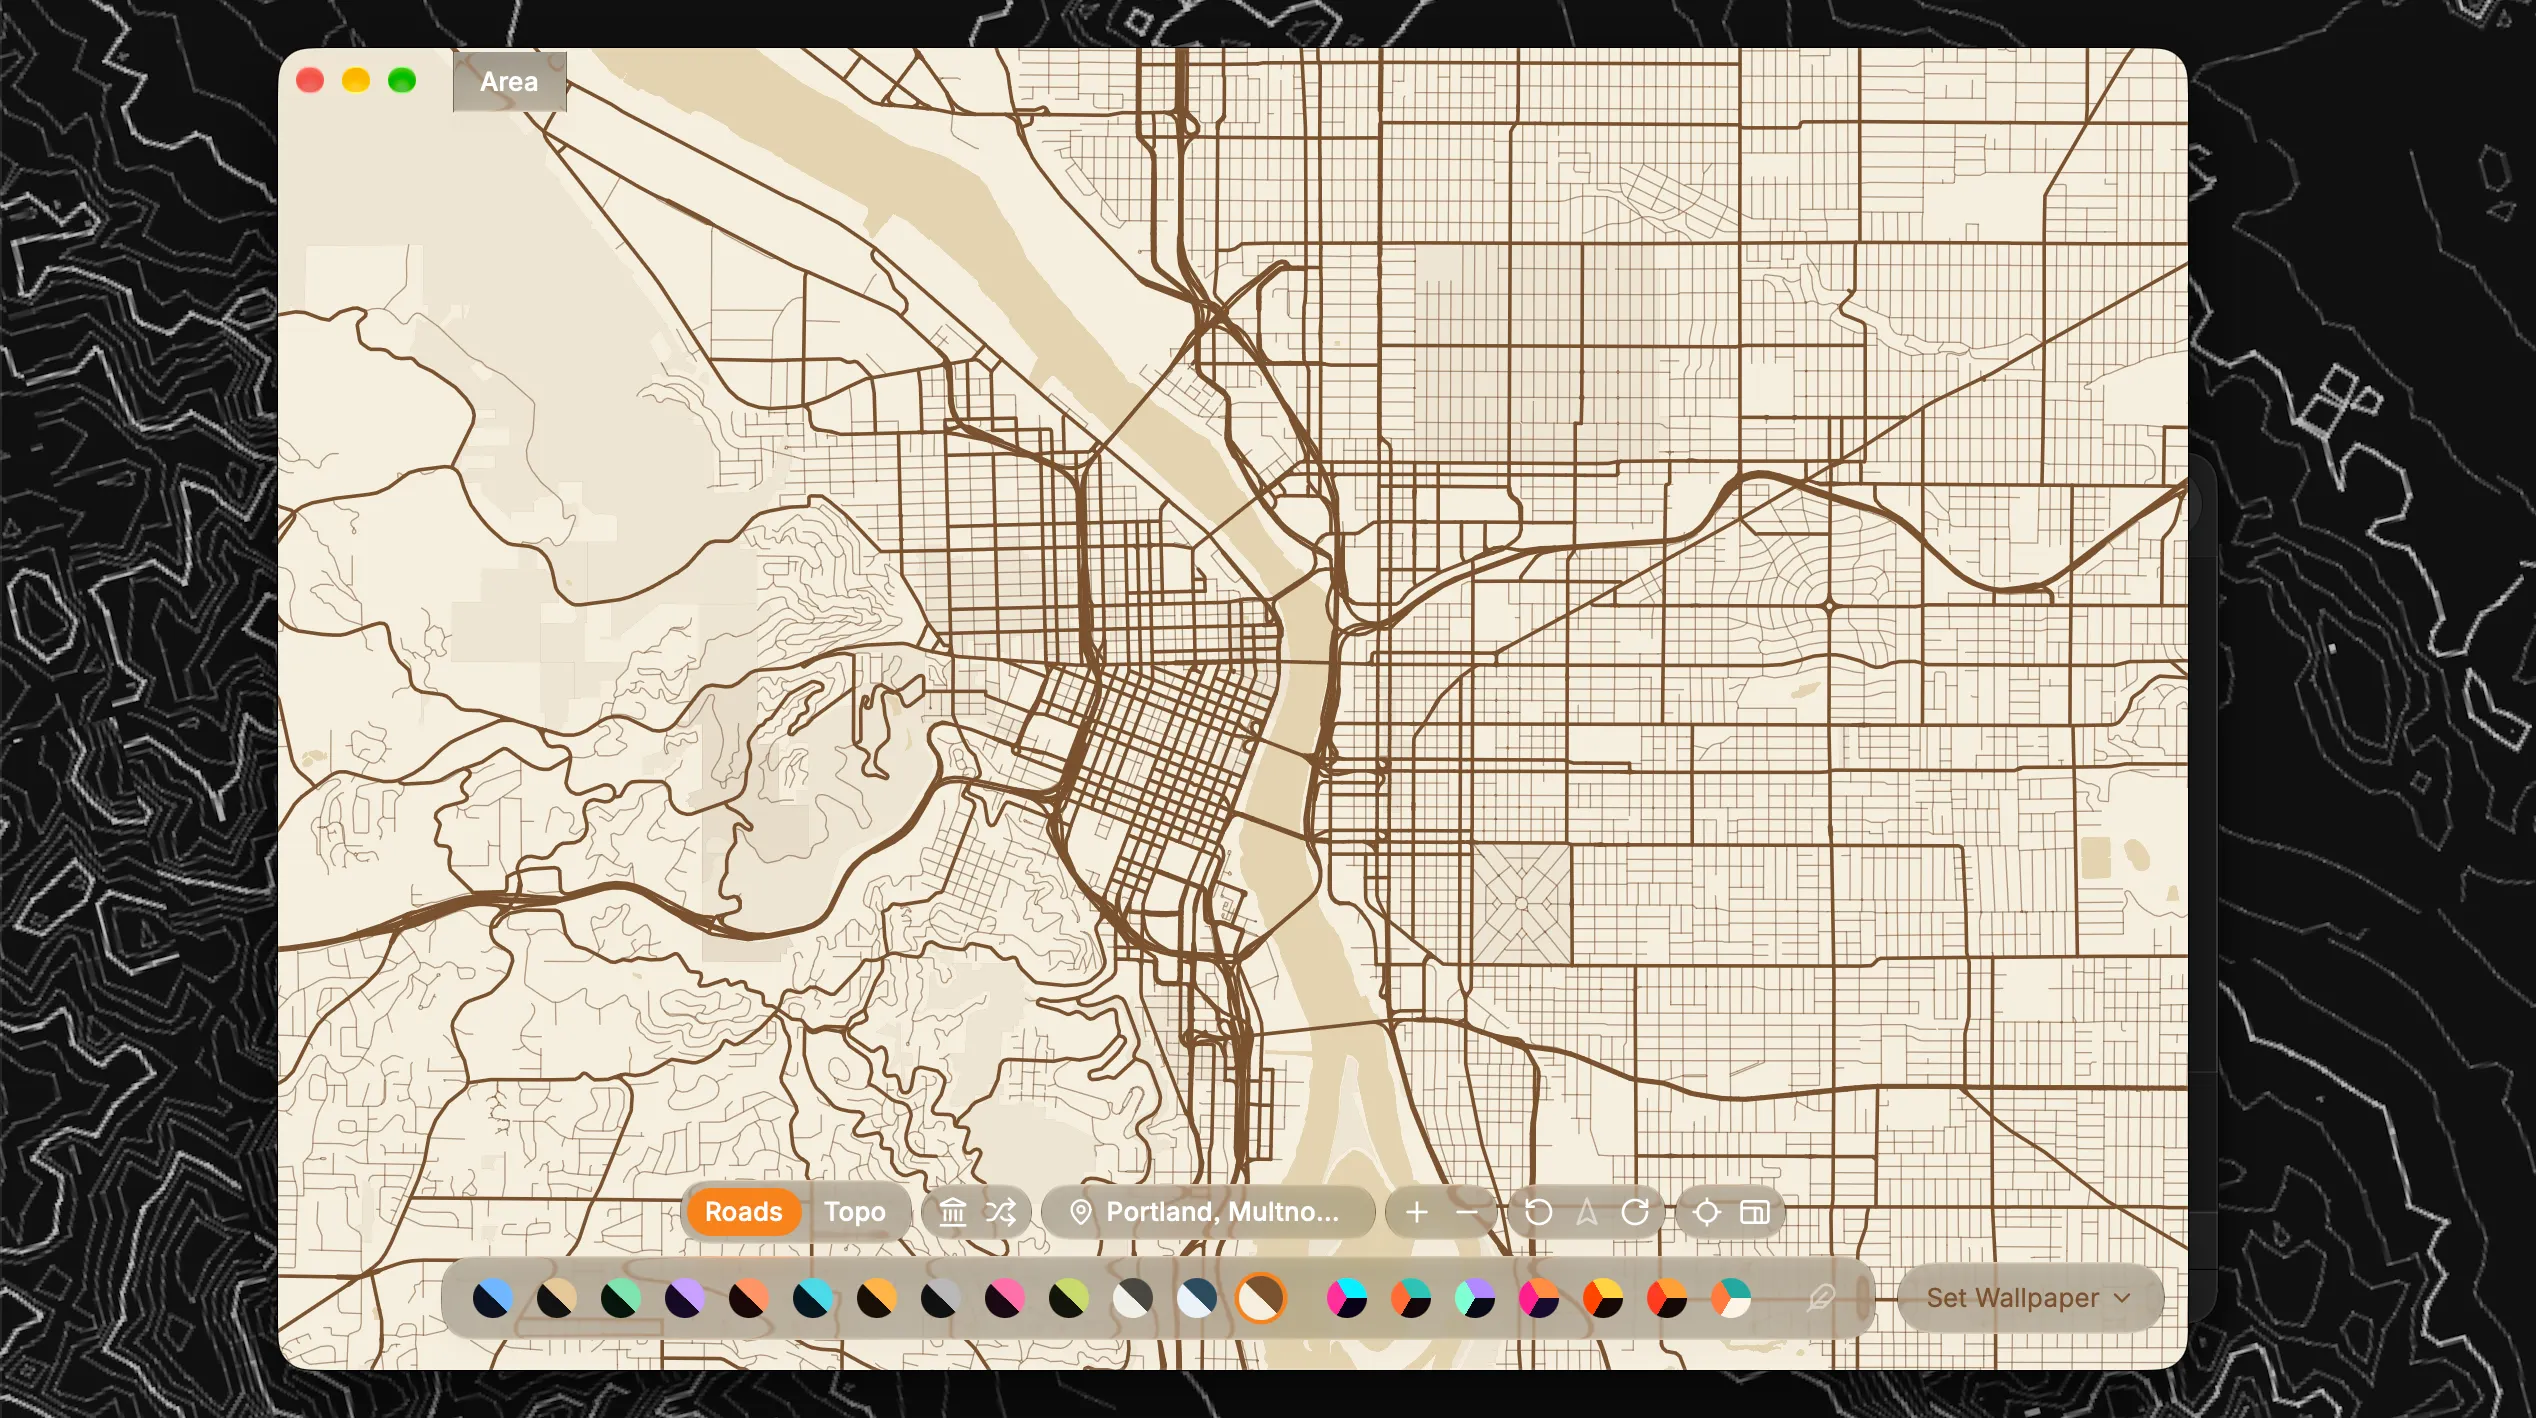This screenshot has width=2536, height=1418.
Task: Pick the orange, teal and cream tri-color swatch
Action: tap(1731, 1298)
